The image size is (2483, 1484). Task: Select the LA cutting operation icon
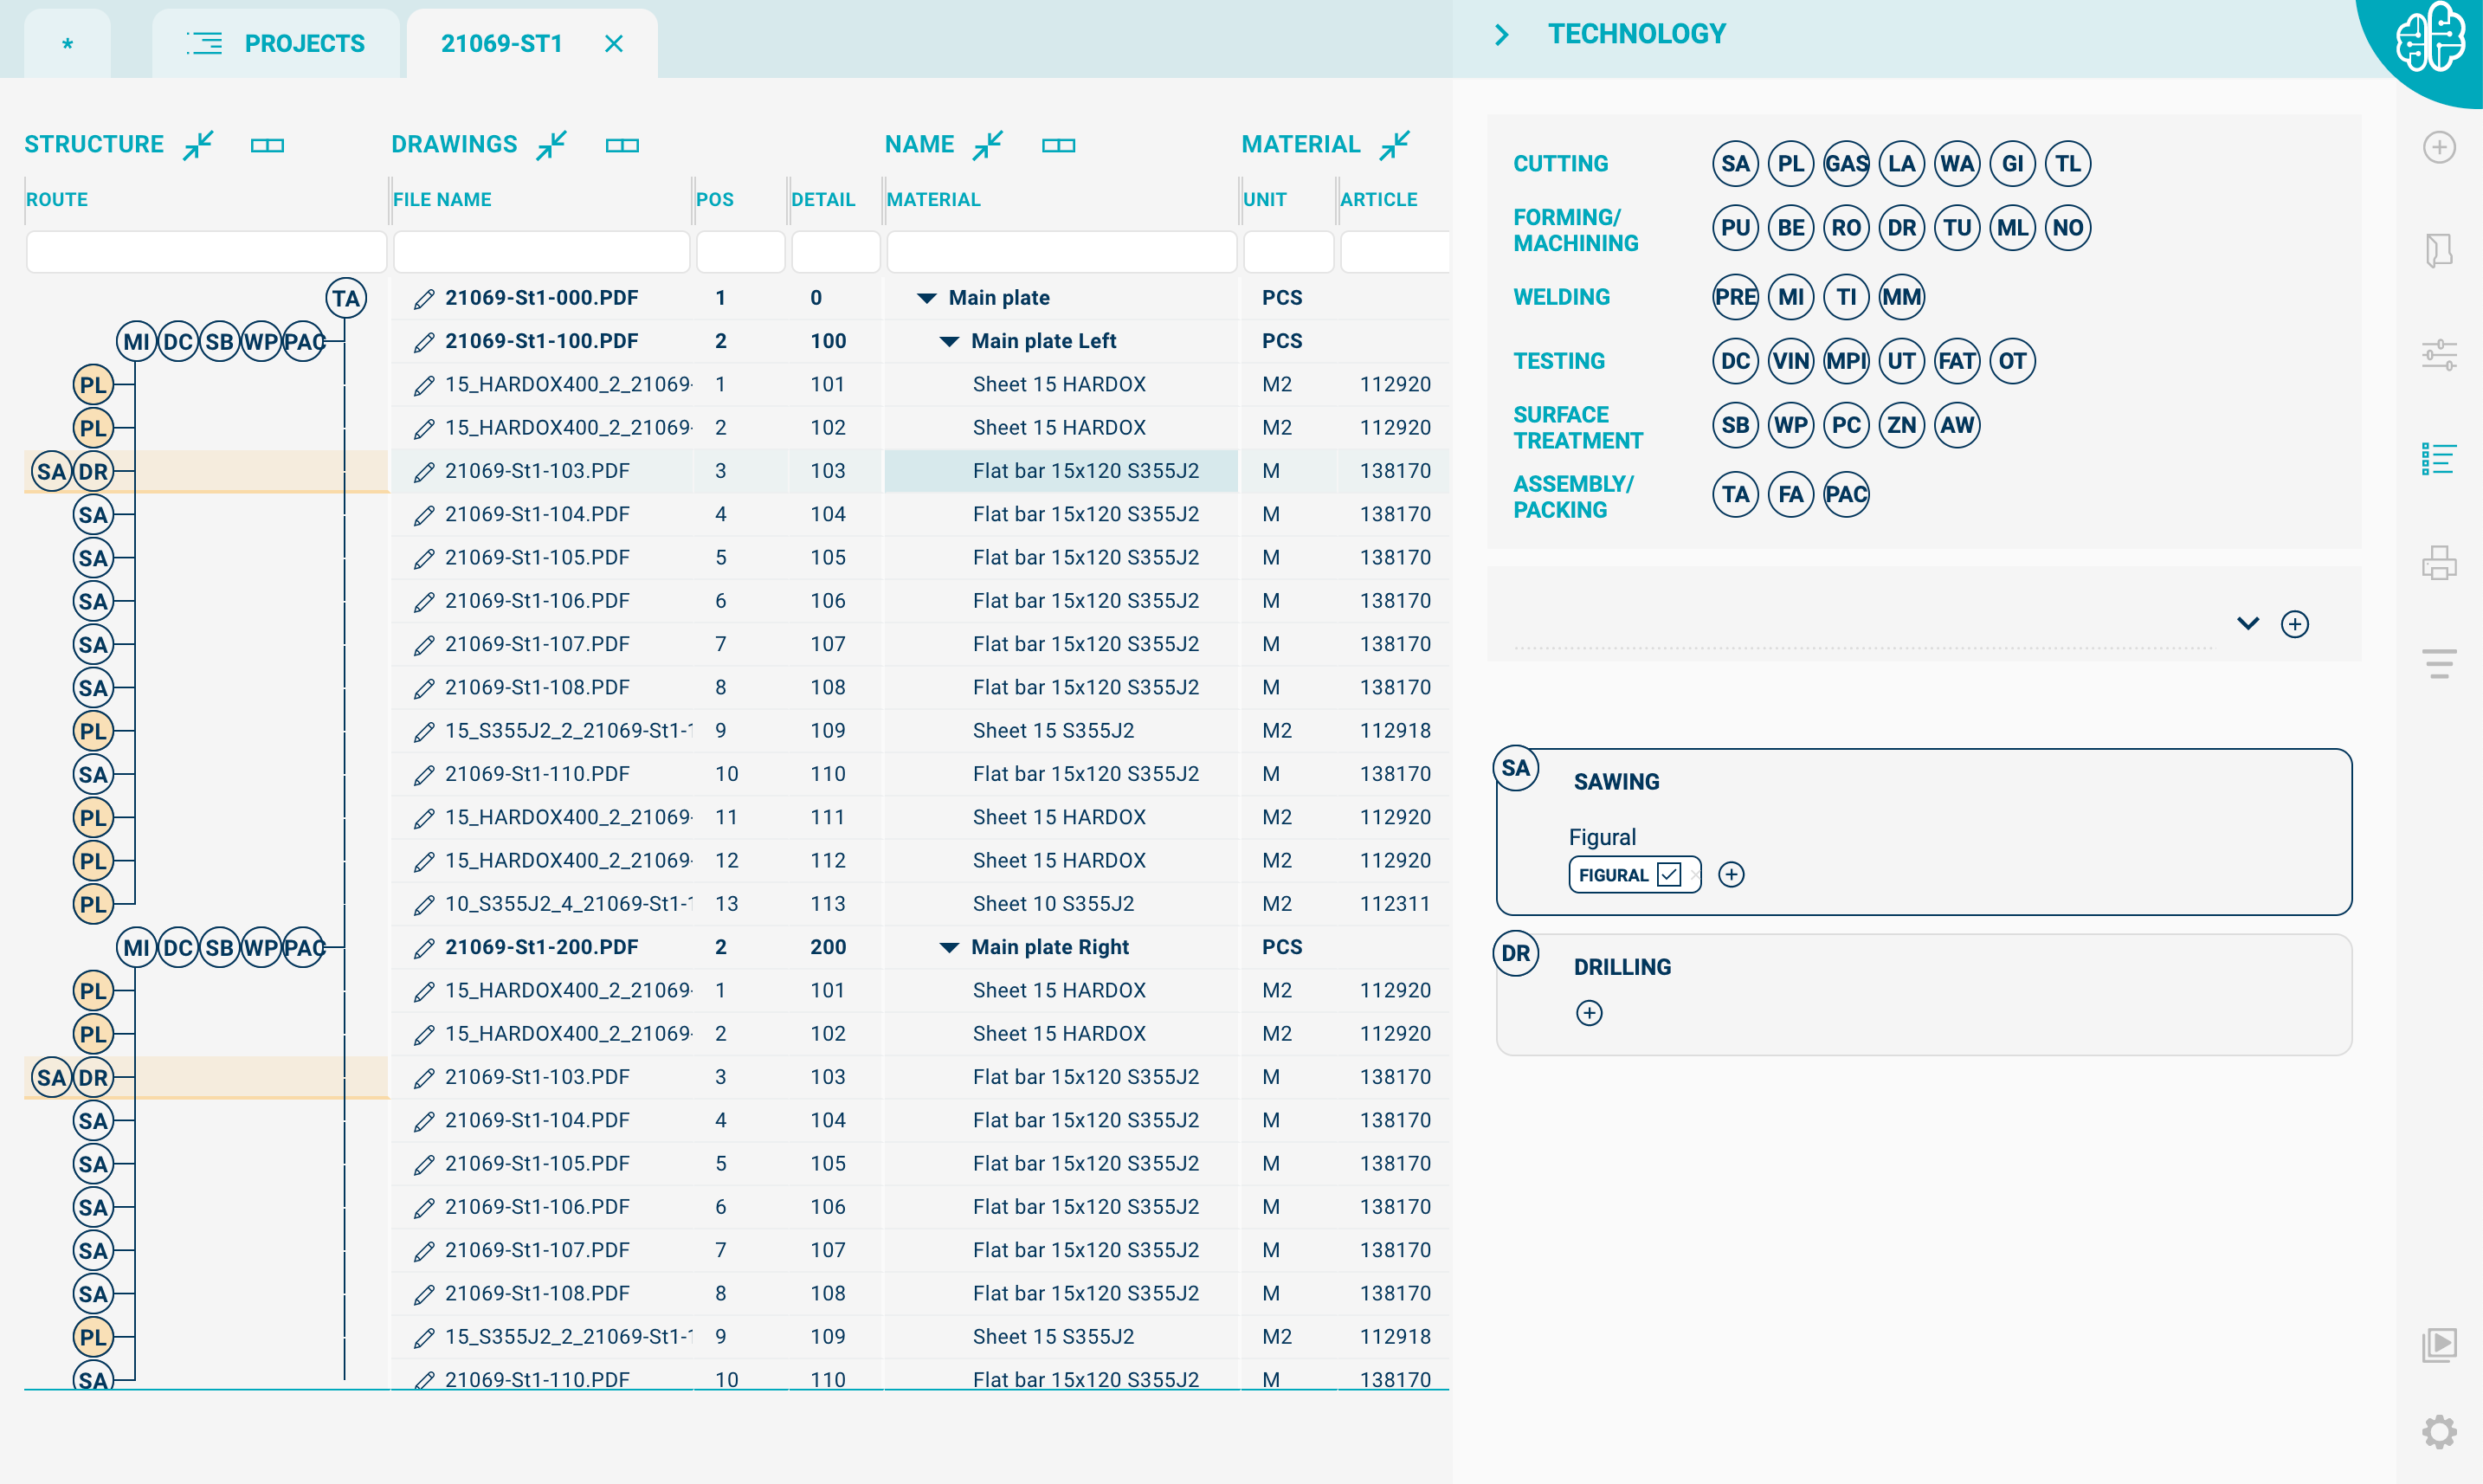pos(1901,164)
